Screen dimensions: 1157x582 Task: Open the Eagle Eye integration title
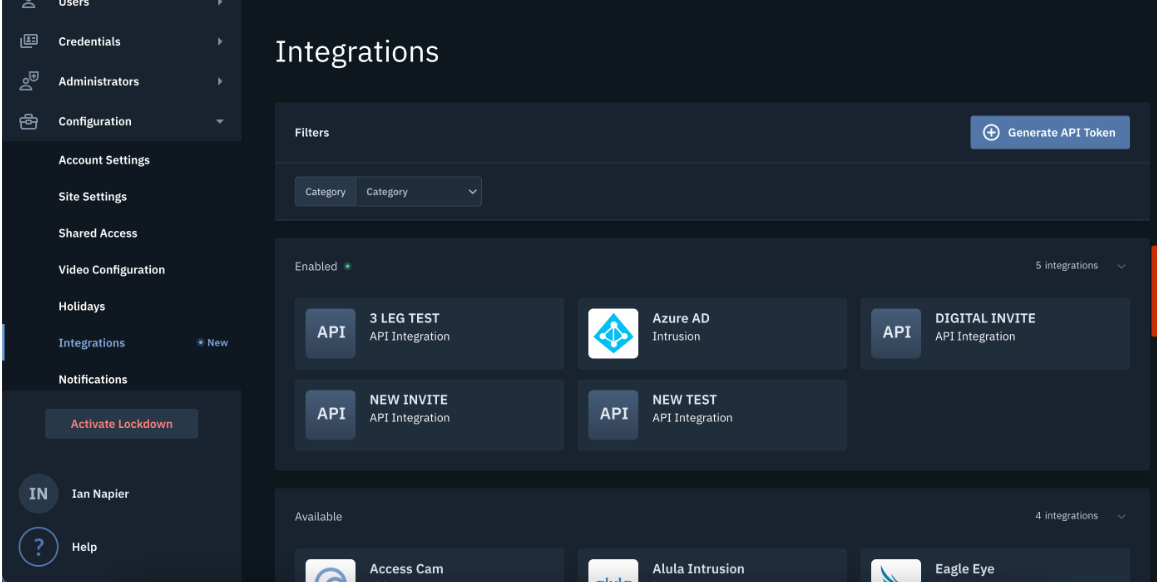coord(964,569)
